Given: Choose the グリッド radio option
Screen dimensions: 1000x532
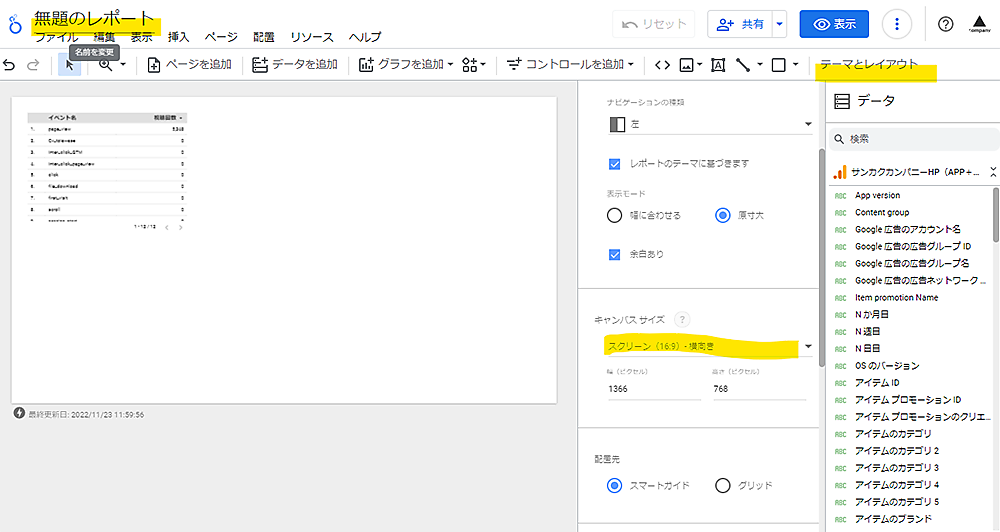Looking at the screenshot, I should pos(723,486).
